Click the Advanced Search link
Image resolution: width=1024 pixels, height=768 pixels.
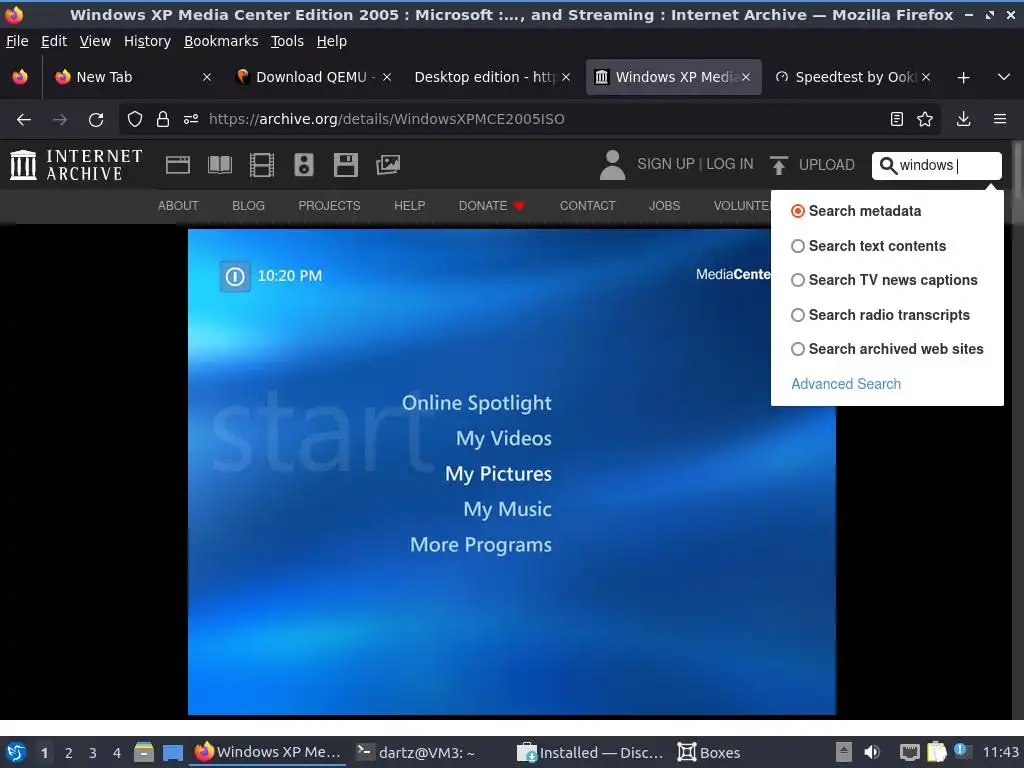pyautogui.click(x=846, y=384)
